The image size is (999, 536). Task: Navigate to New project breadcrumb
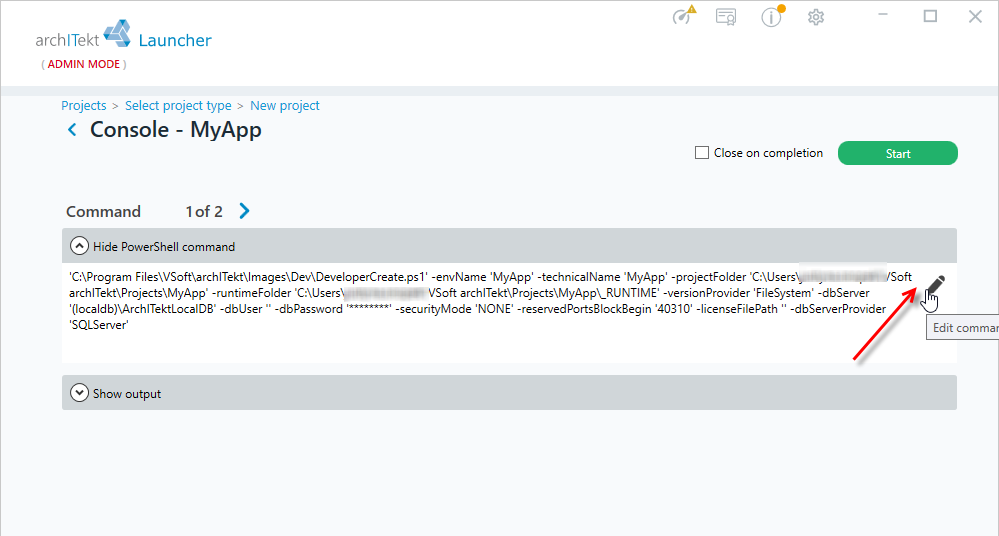(x=284, y=106)
